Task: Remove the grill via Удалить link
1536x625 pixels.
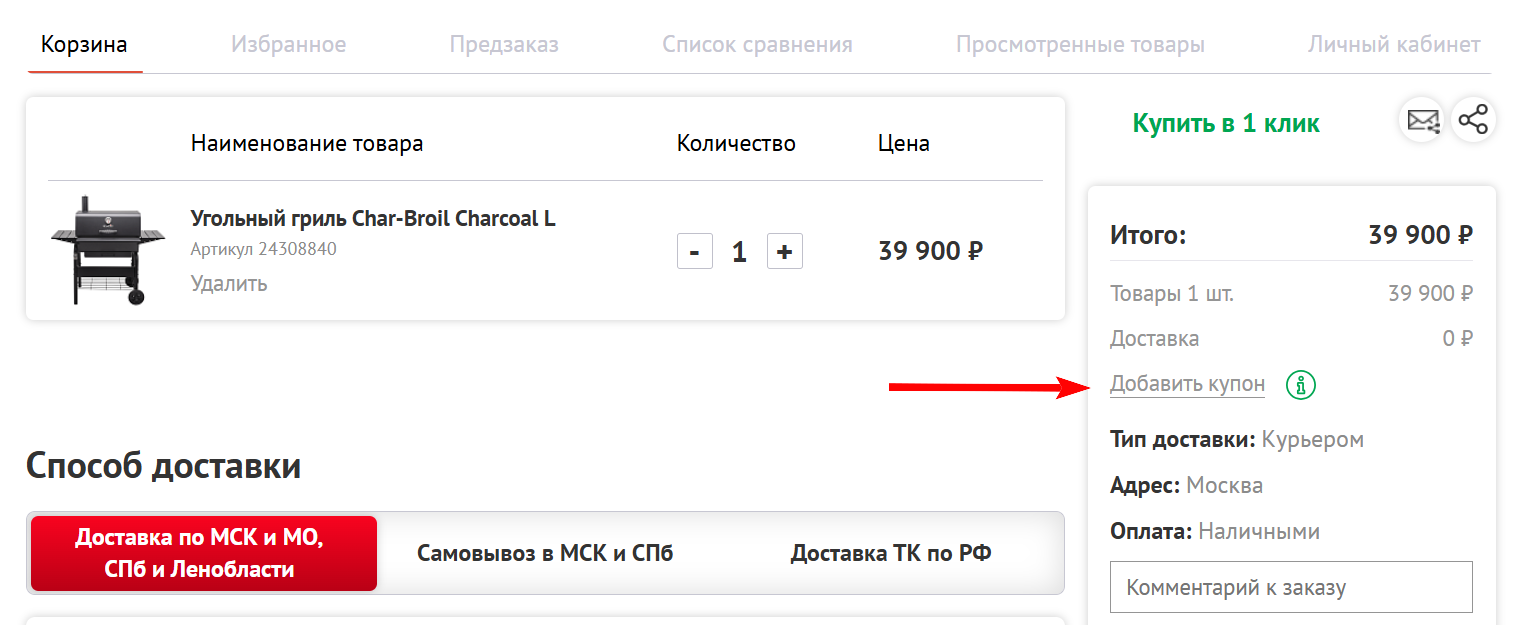Action: pyautogui.click(x=229, y=283)
